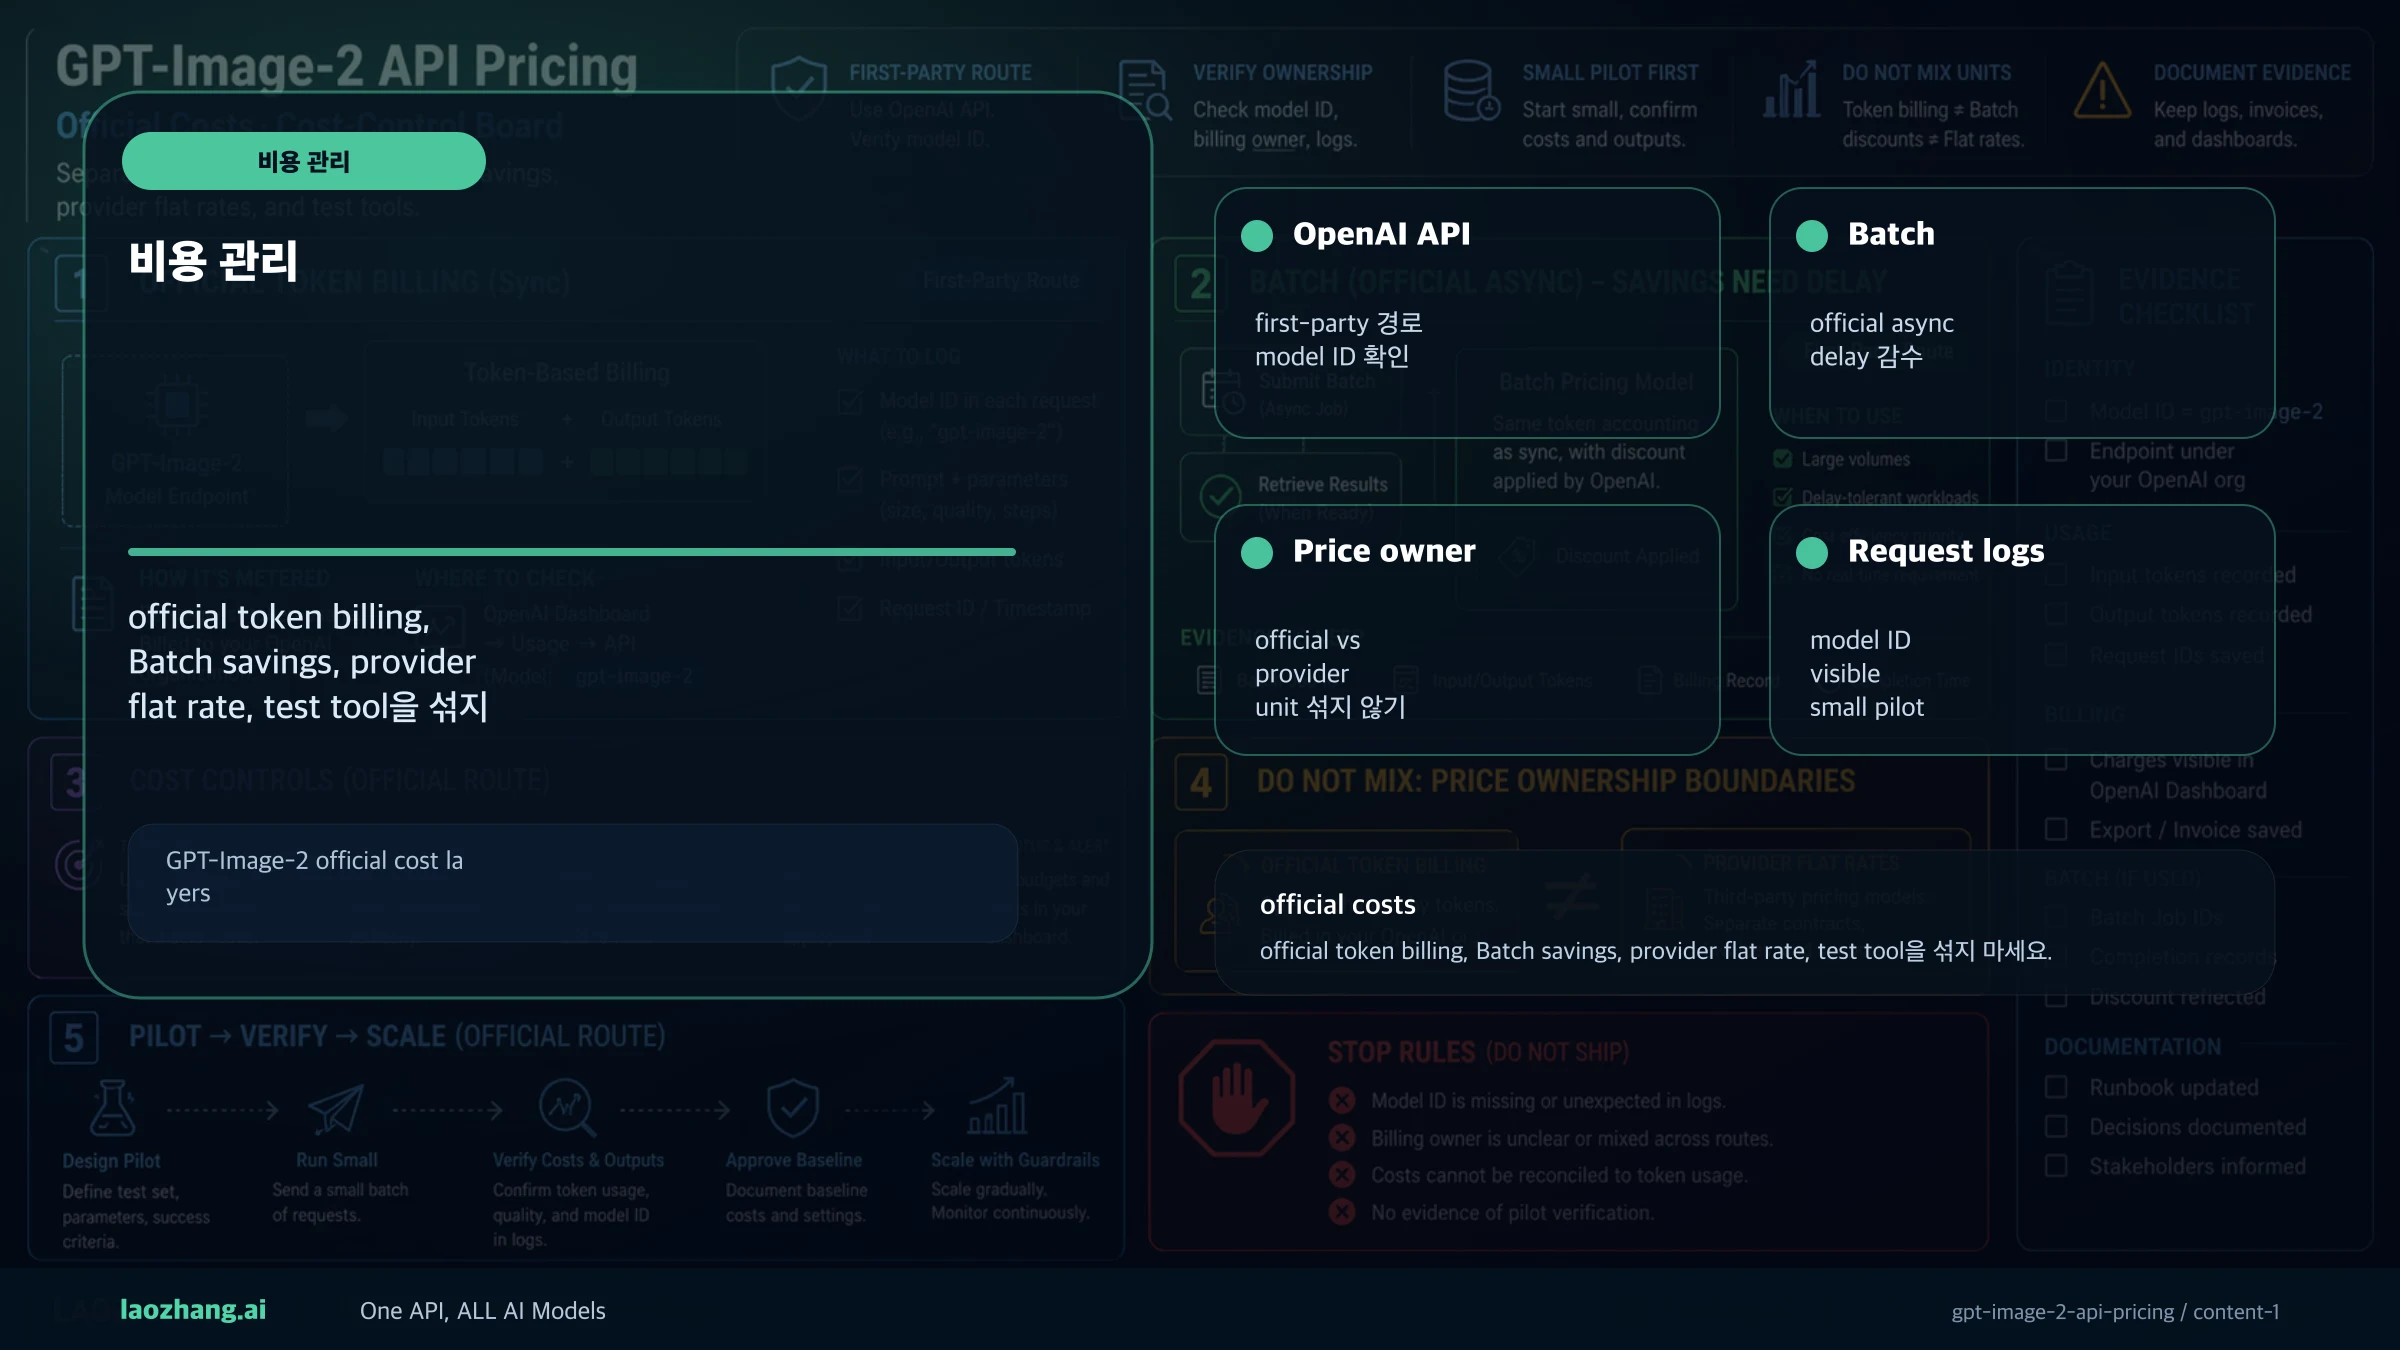Click the 'PILOT → VERIFY → SCALE' heading
Image resolution: width=2400 pixels, height=1350 pixels.
(397, 1037)
